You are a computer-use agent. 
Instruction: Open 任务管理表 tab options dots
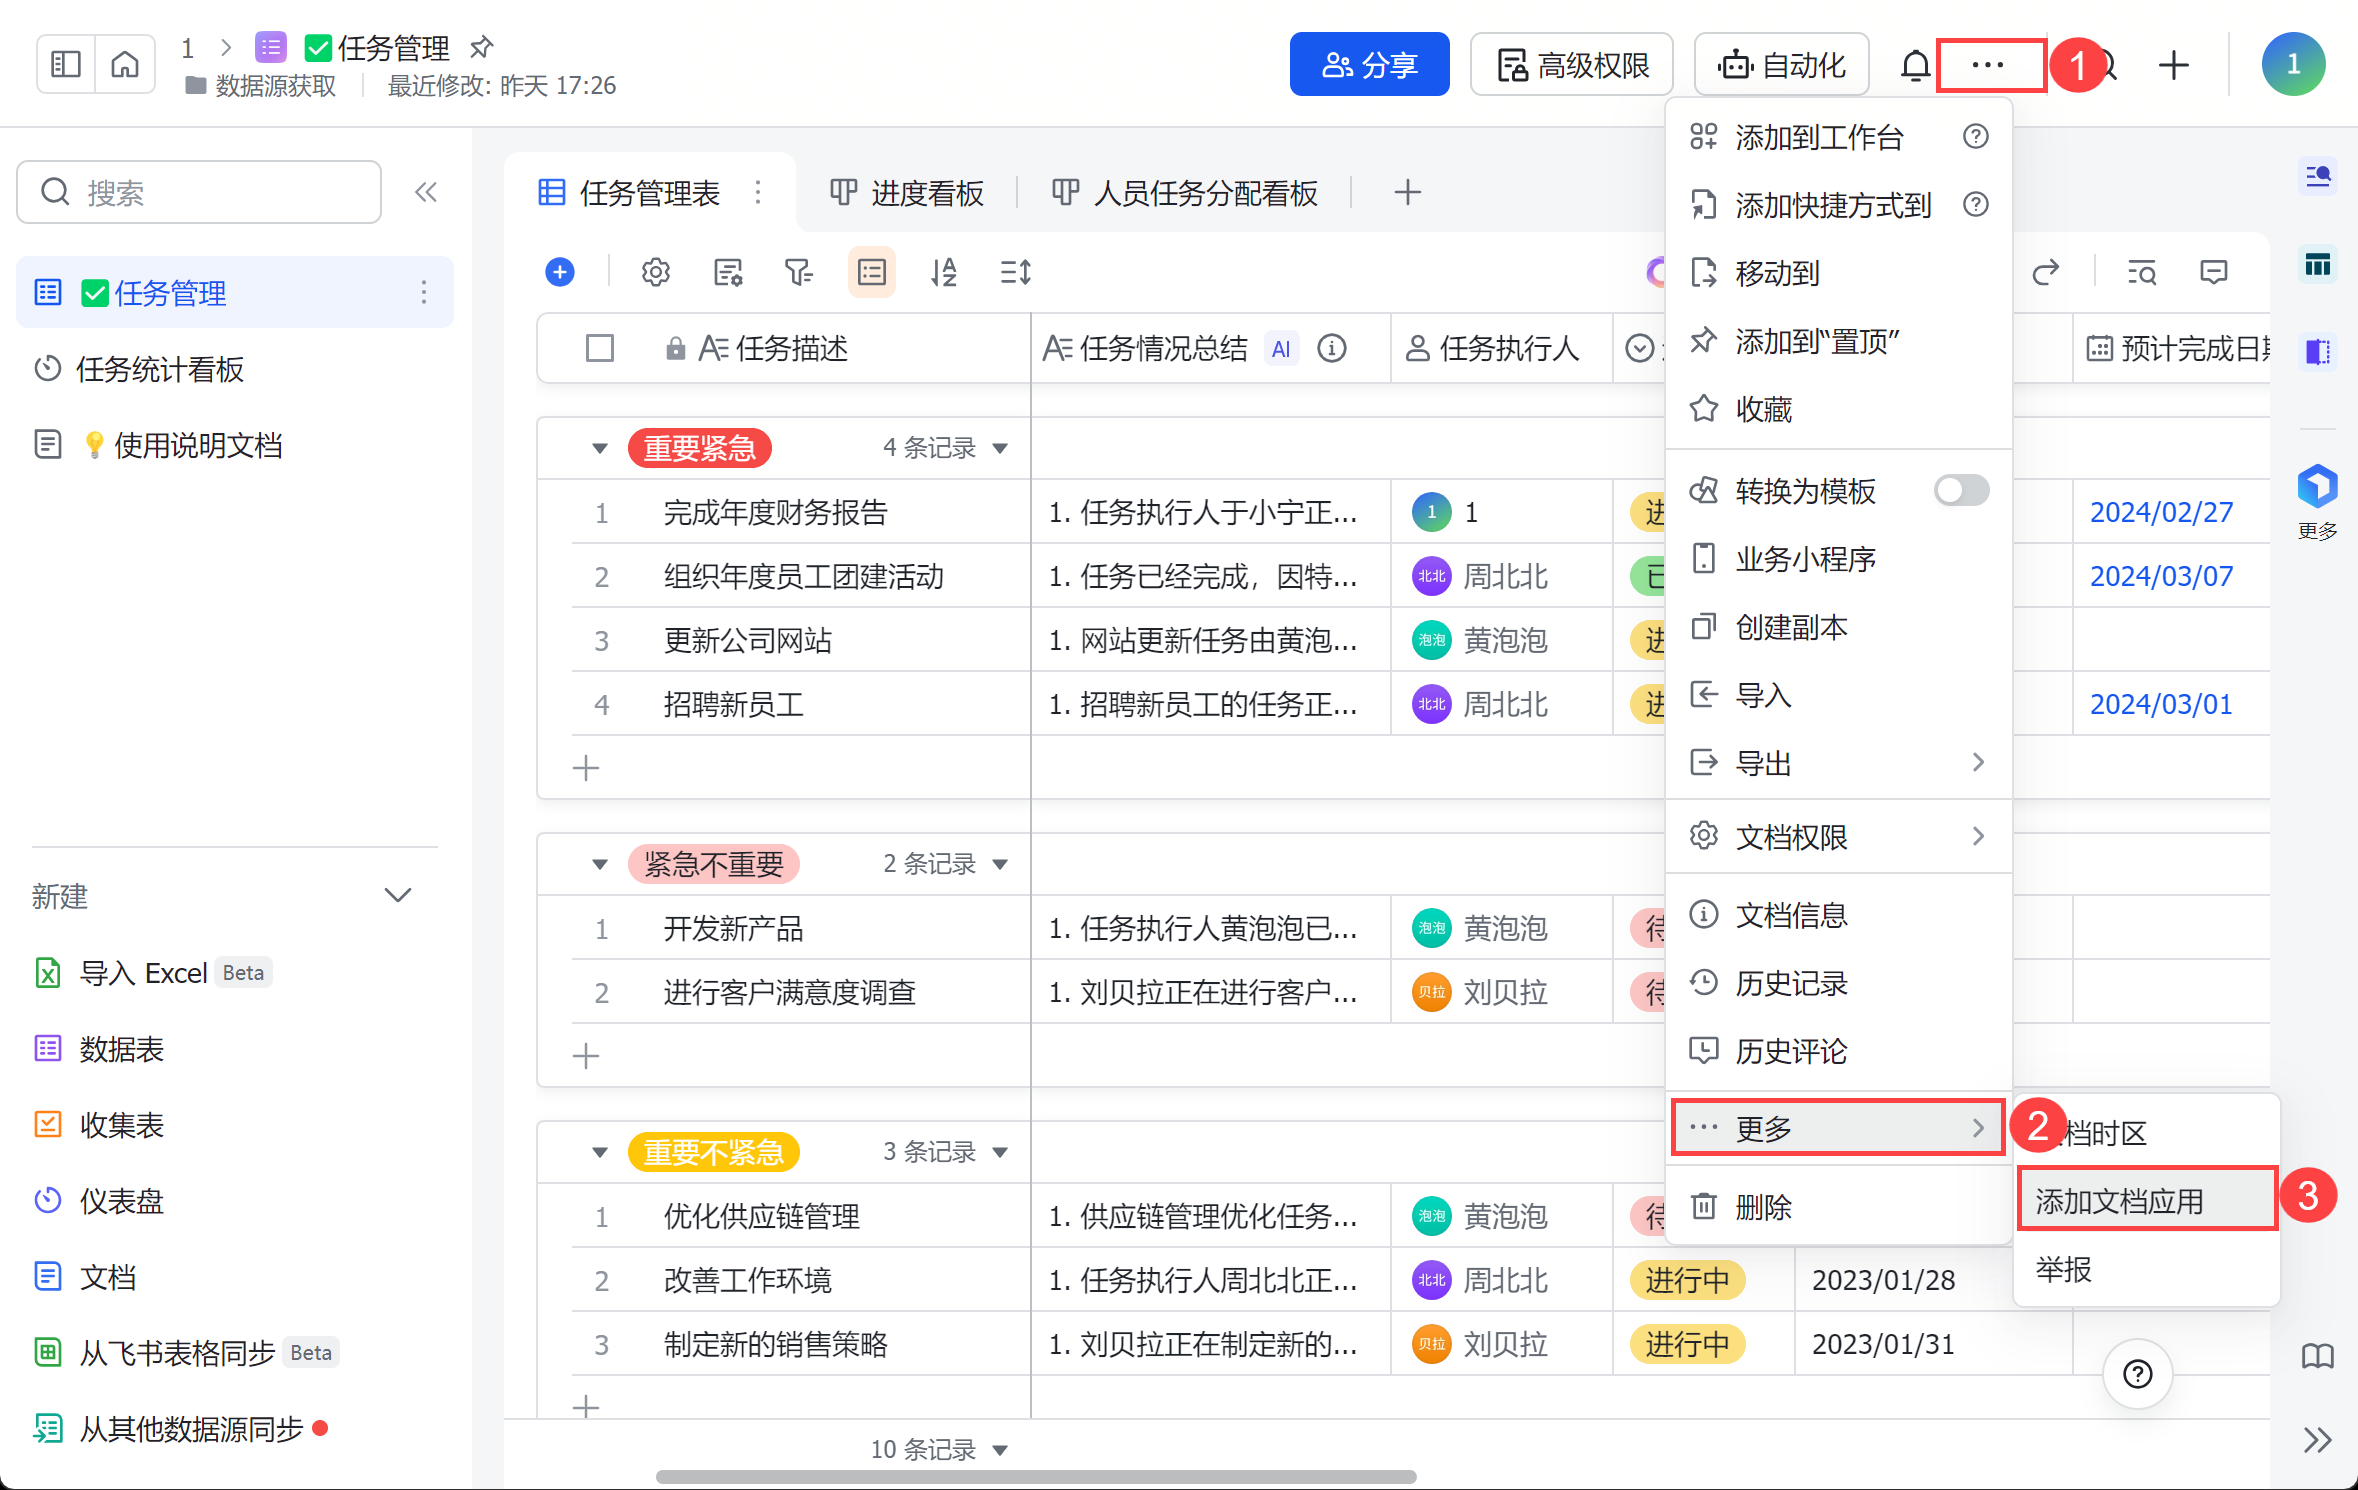758,192
